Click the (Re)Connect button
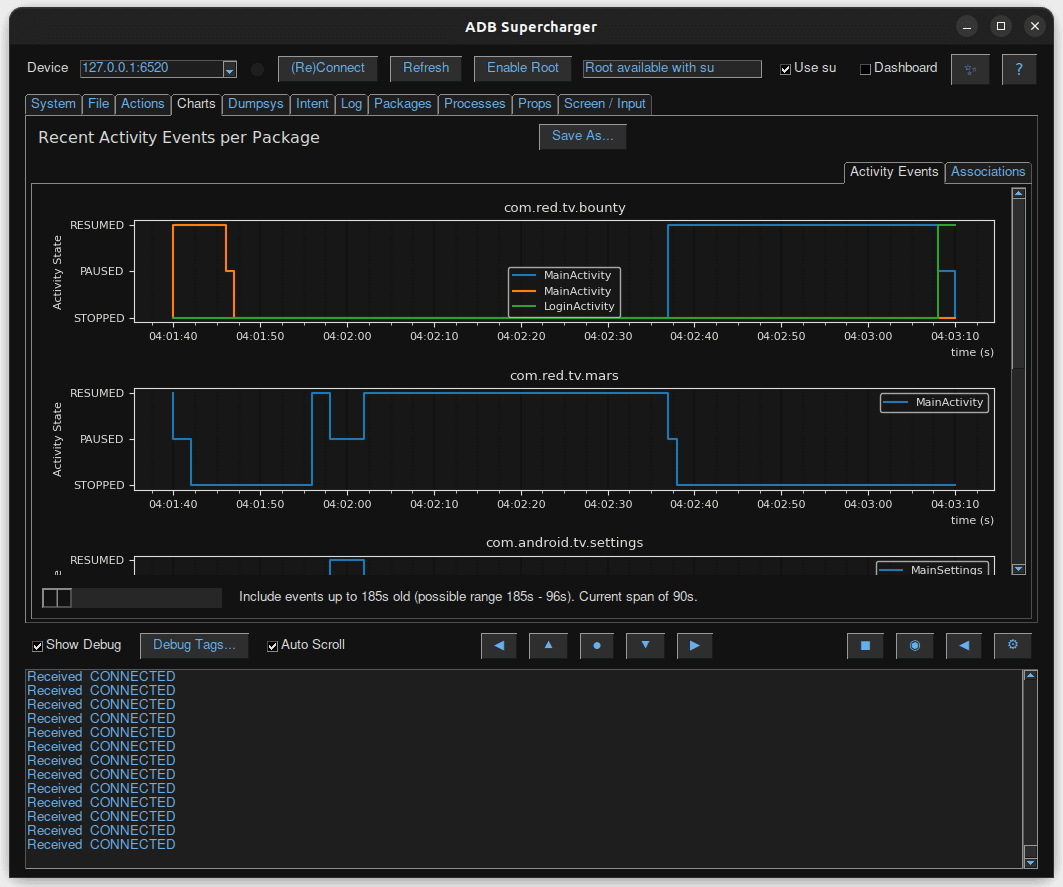This screenshot has width=1063, height=887. pyautogui.click(x=328, y=68)
